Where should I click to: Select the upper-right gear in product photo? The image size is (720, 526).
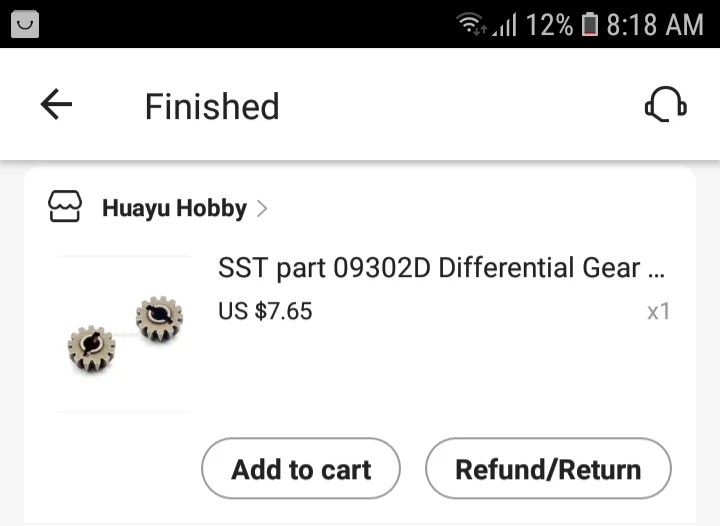click(159, 318)
